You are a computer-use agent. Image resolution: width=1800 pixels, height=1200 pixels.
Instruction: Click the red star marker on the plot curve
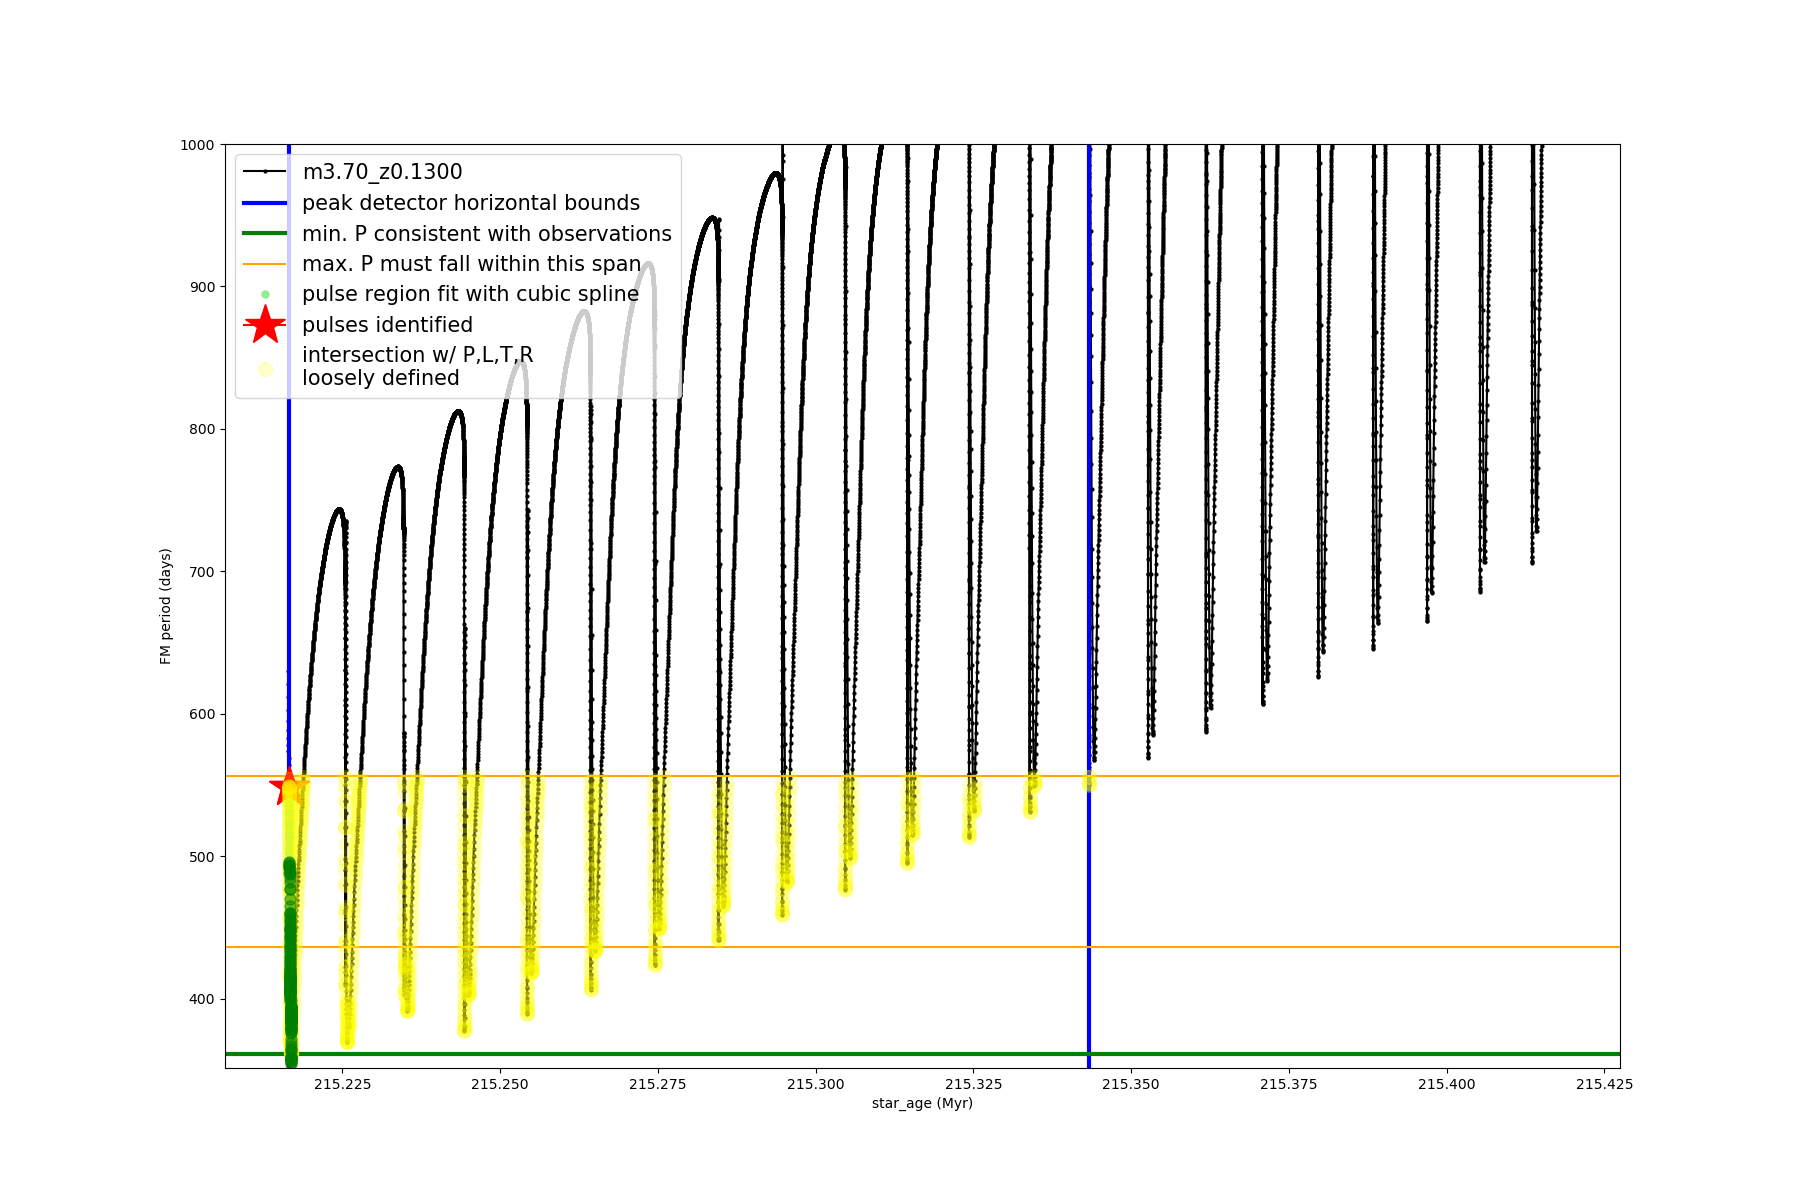coord(289,787)
